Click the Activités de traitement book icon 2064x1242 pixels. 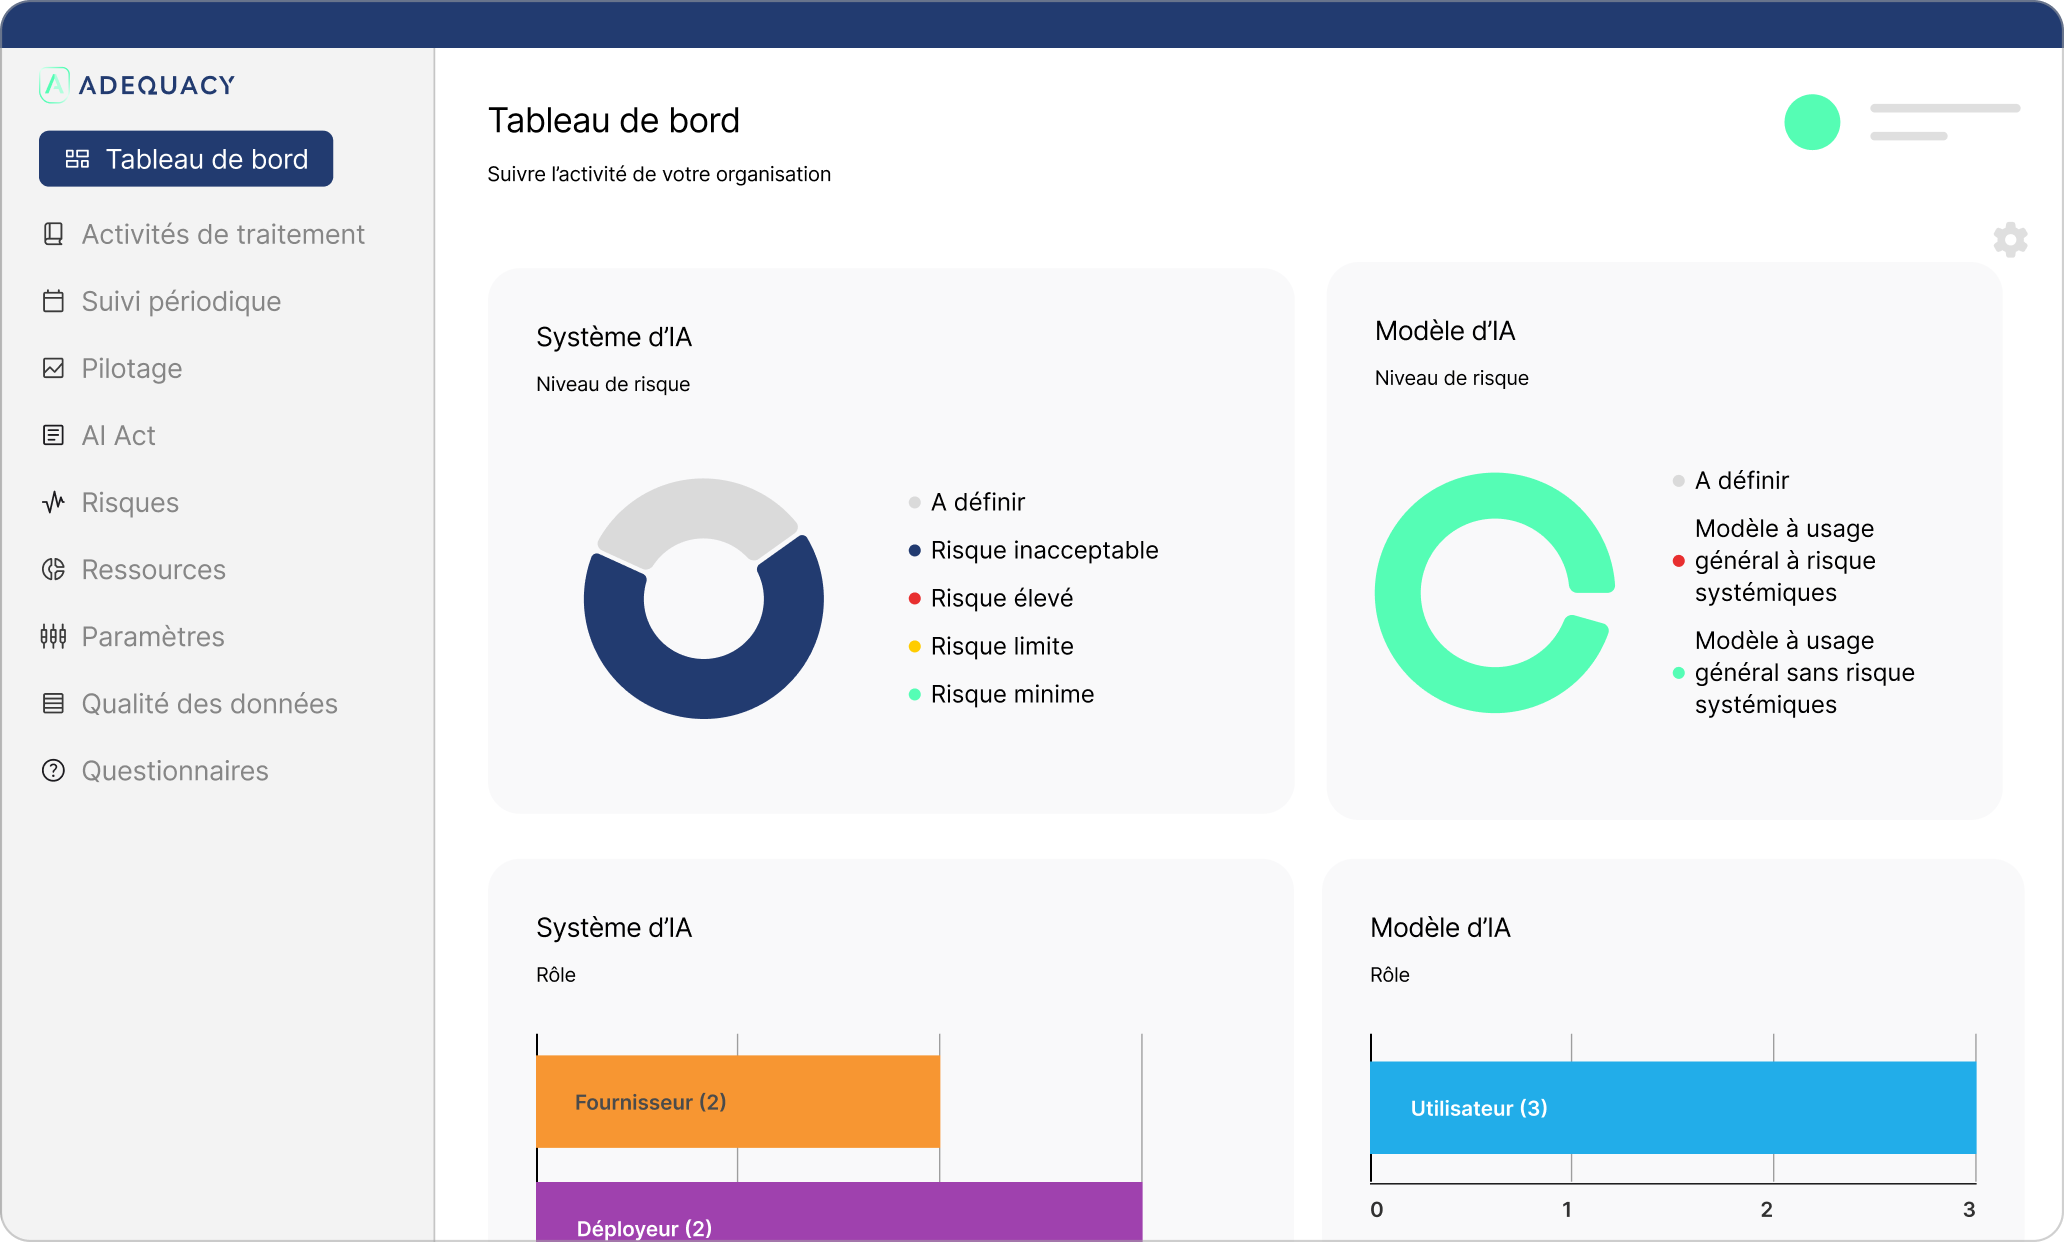(54, 234)
